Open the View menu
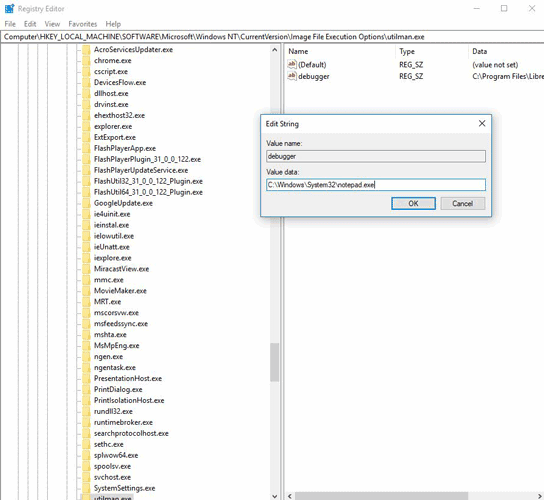The width and height of the screenshot is (544, 500). (52, 24)
